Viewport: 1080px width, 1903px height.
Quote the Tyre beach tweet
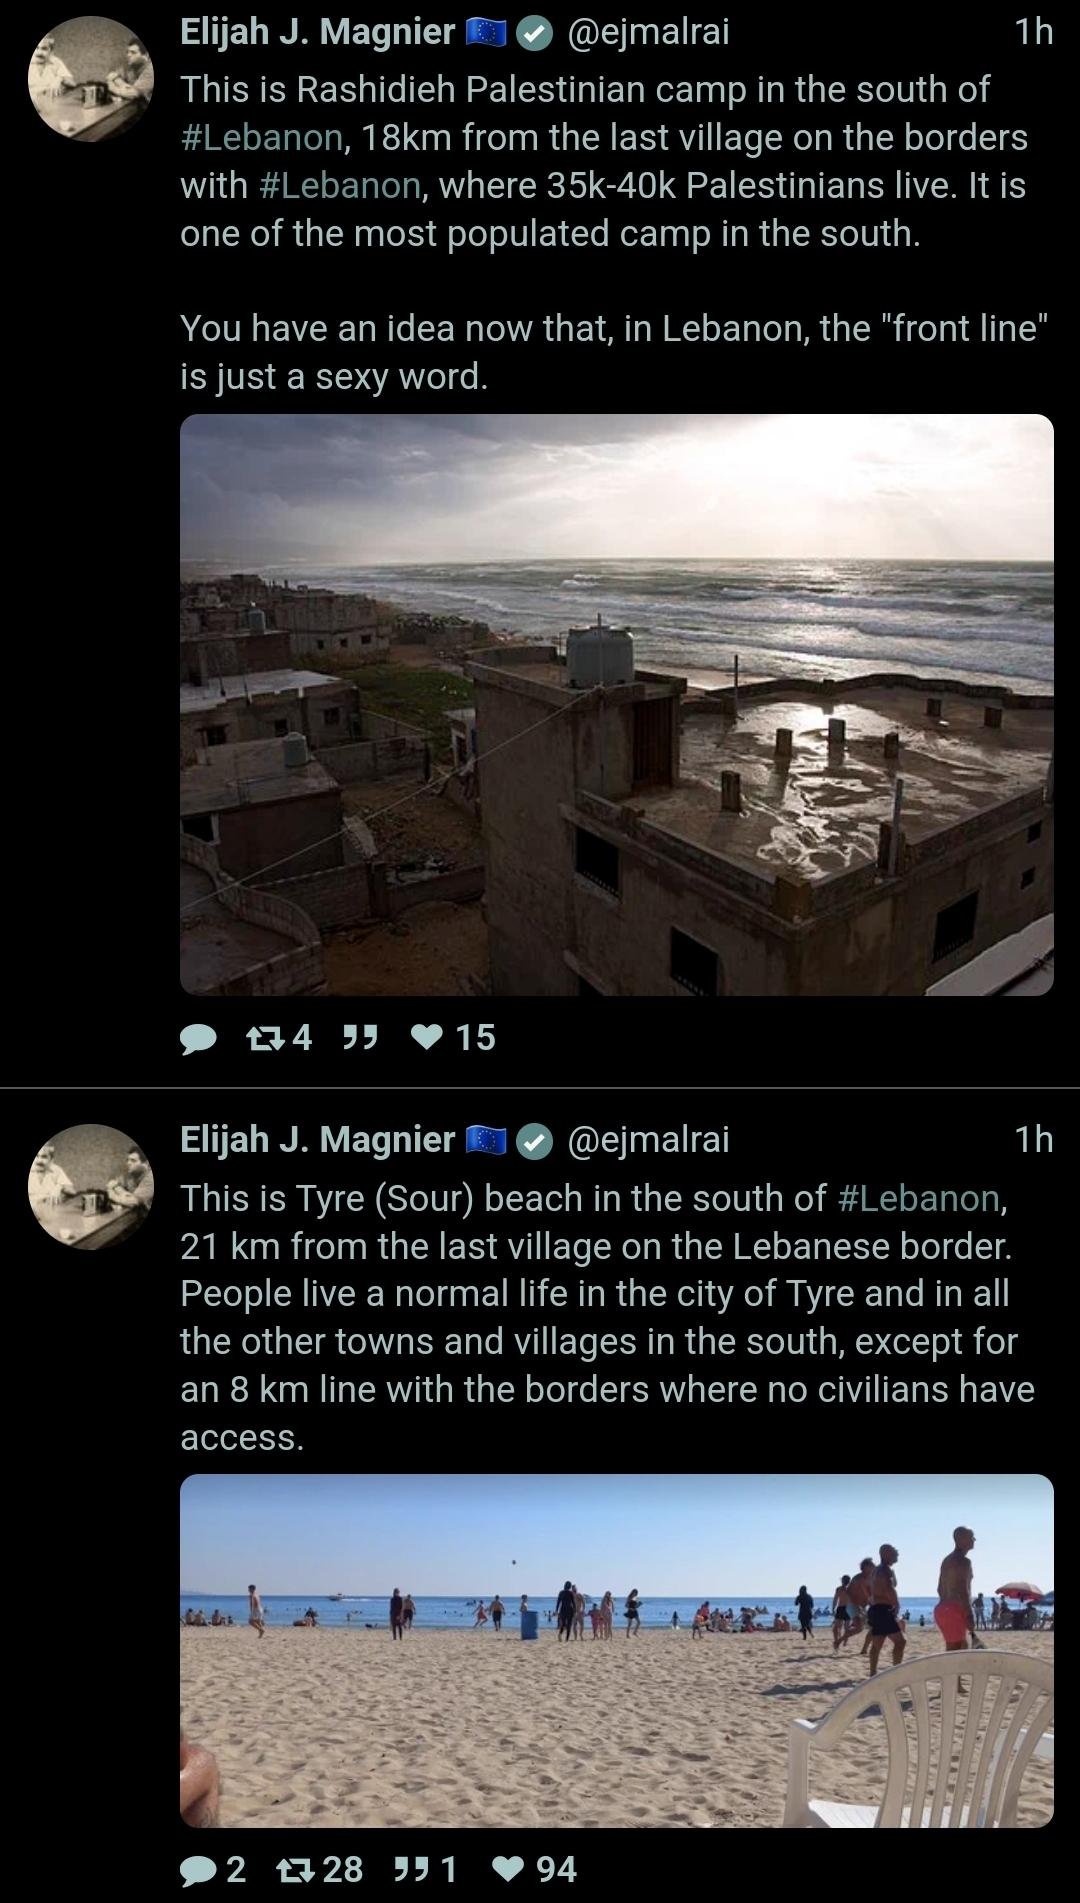point(426,1869)
